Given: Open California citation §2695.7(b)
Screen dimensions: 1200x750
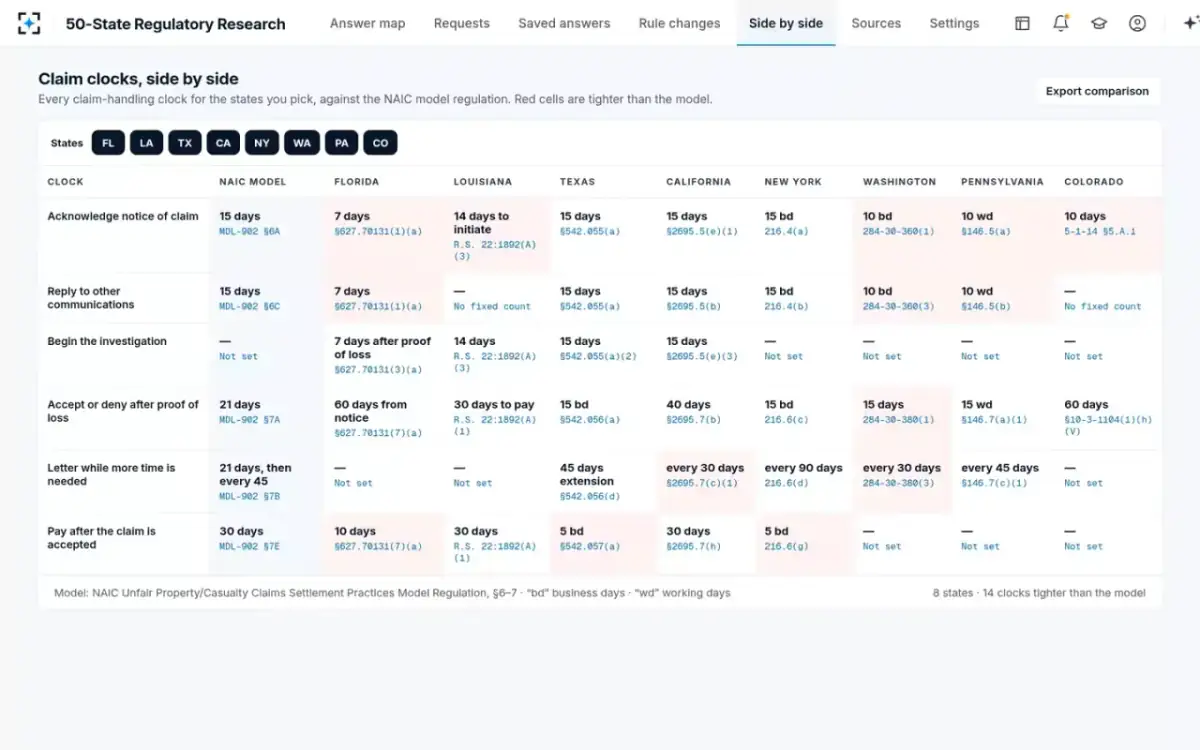Looking at the screenshot, I should [x=694, y=420].
